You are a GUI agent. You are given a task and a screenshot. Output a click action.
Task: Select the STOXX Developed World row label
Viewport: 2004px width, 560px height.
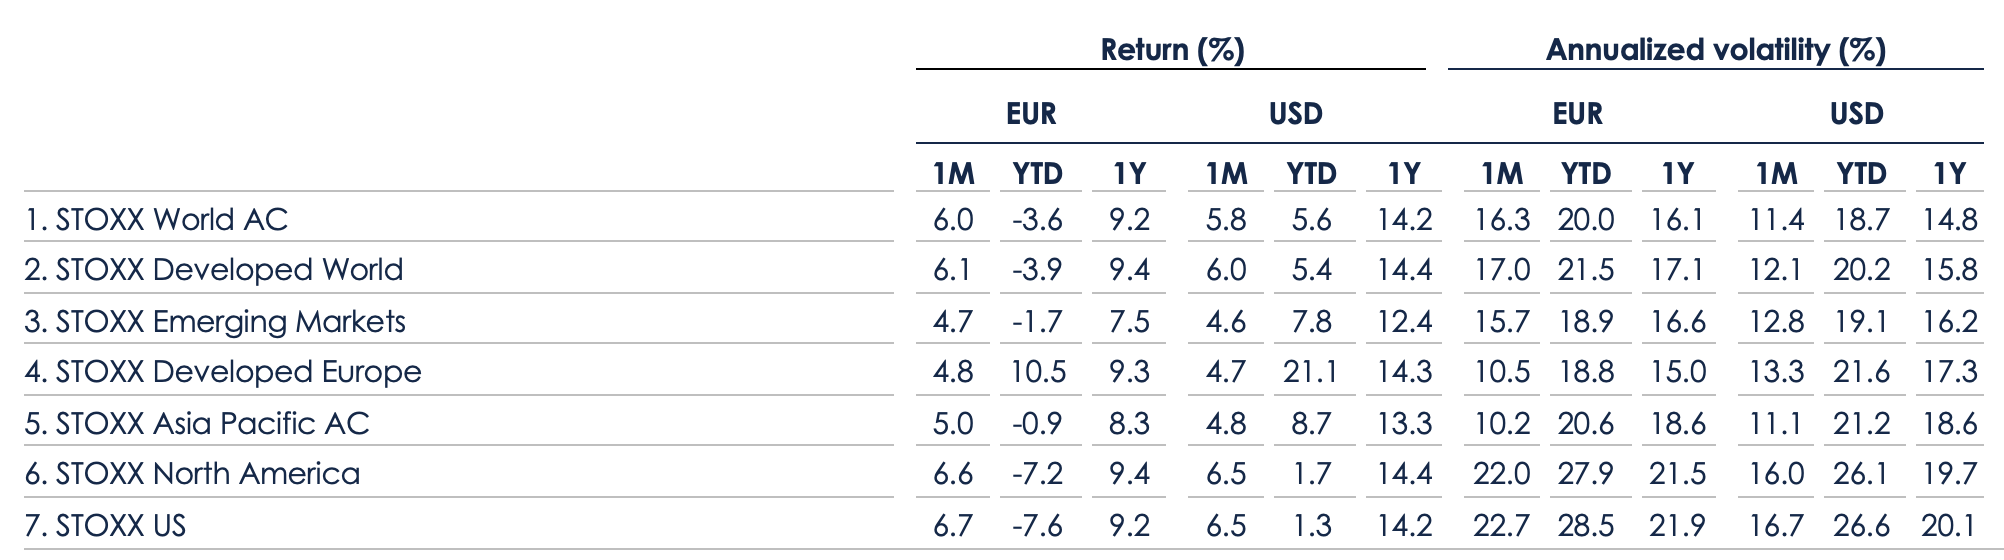pos(214,270)
